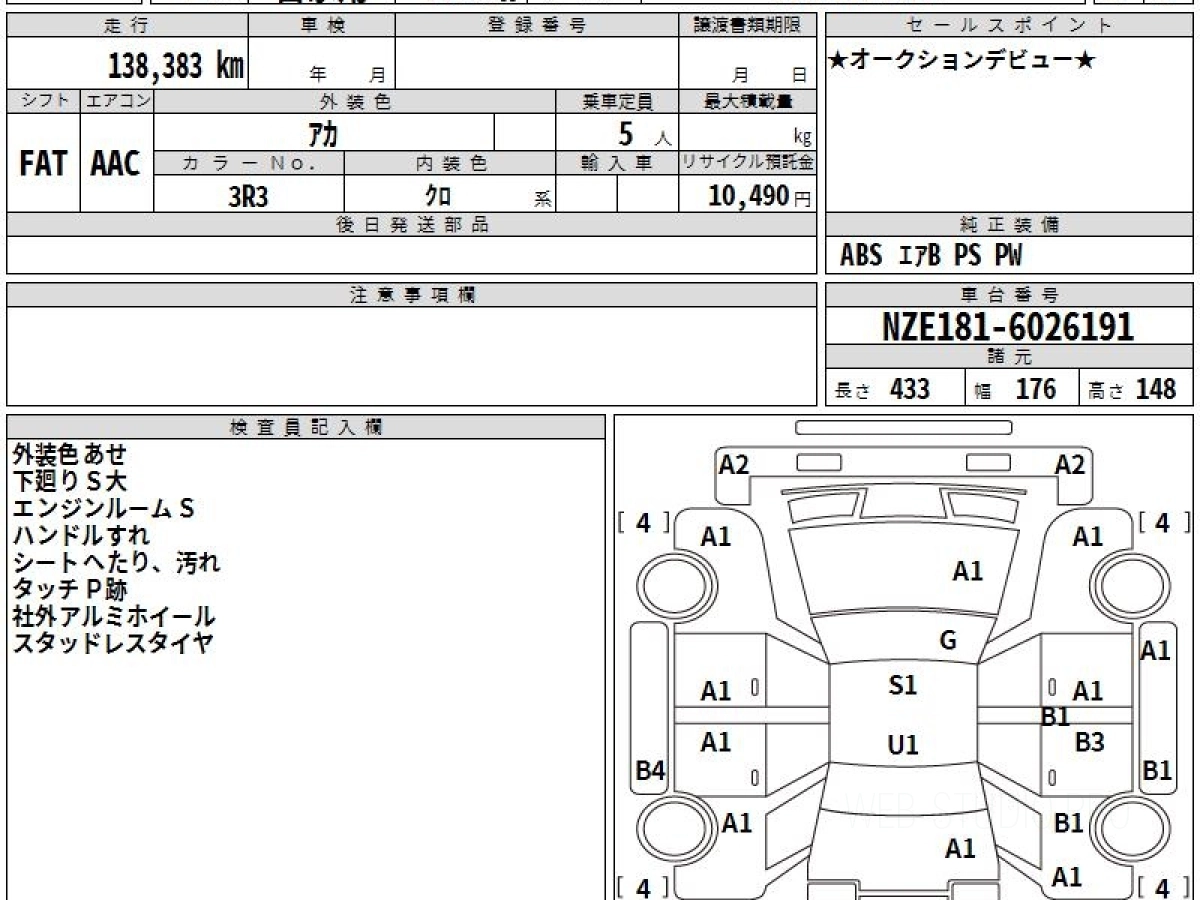
Task: Select the color code "3R3"
Action: coord(248,196)
